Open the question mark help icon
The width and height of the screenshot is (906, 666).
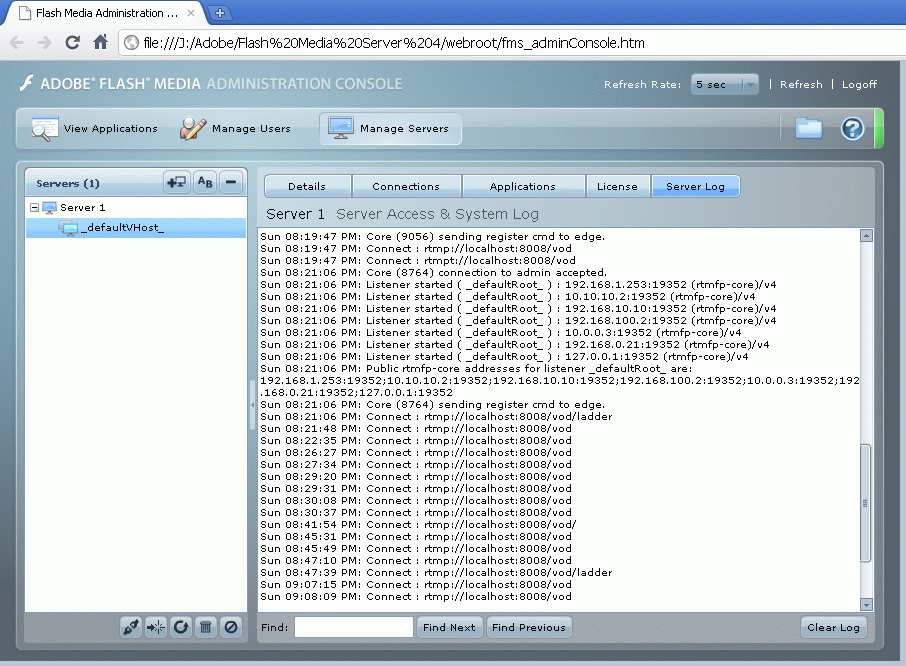coord(852,128)
